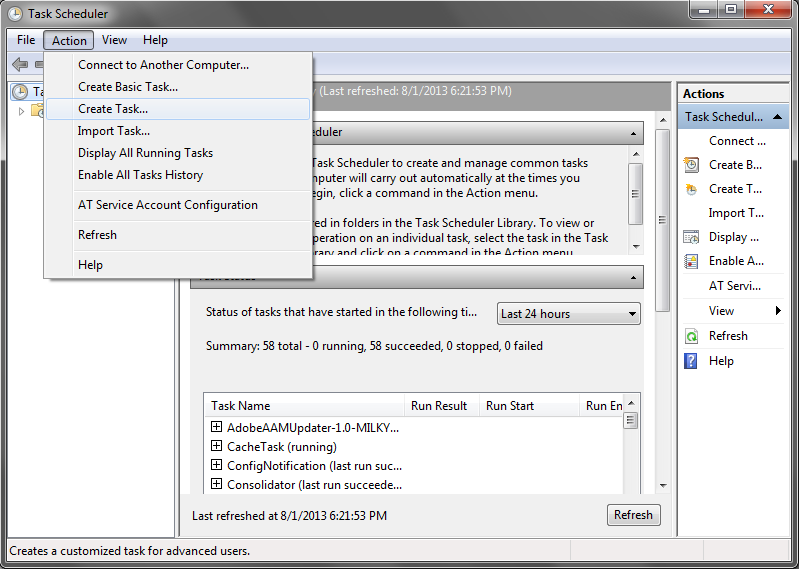This screenshot has height=569, width=799.
Task: Click Import T... in the Actions pane
Action: [736, 213]
